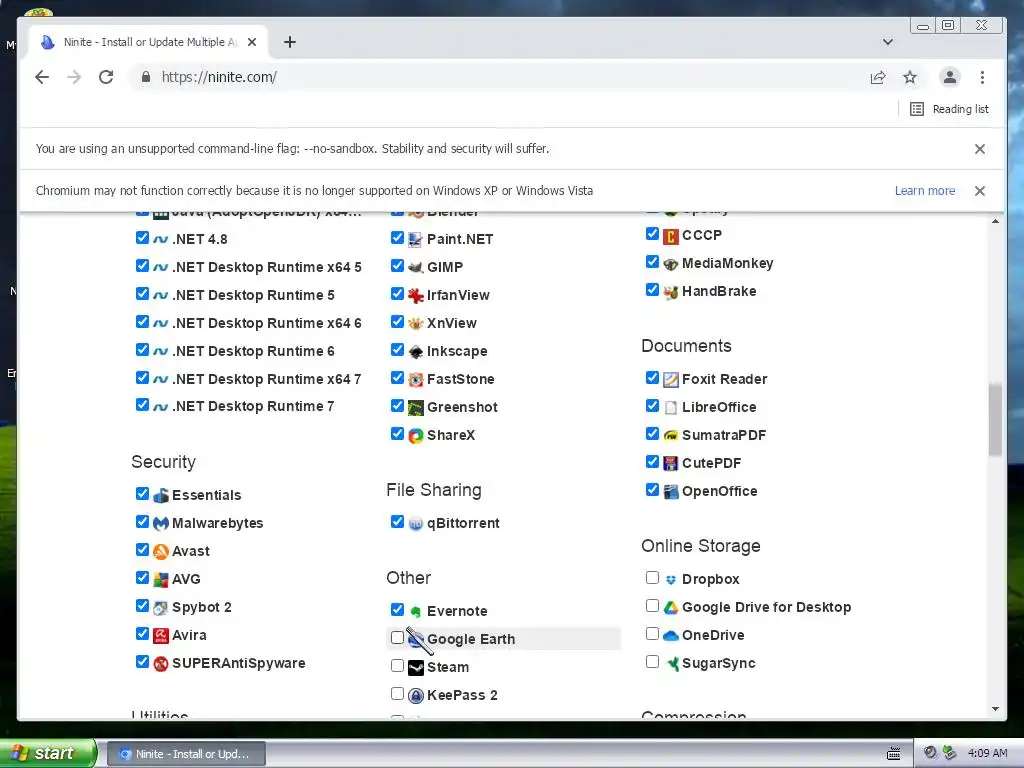
Task: Open a new browser tab
Action: click(x=290, y=42)
